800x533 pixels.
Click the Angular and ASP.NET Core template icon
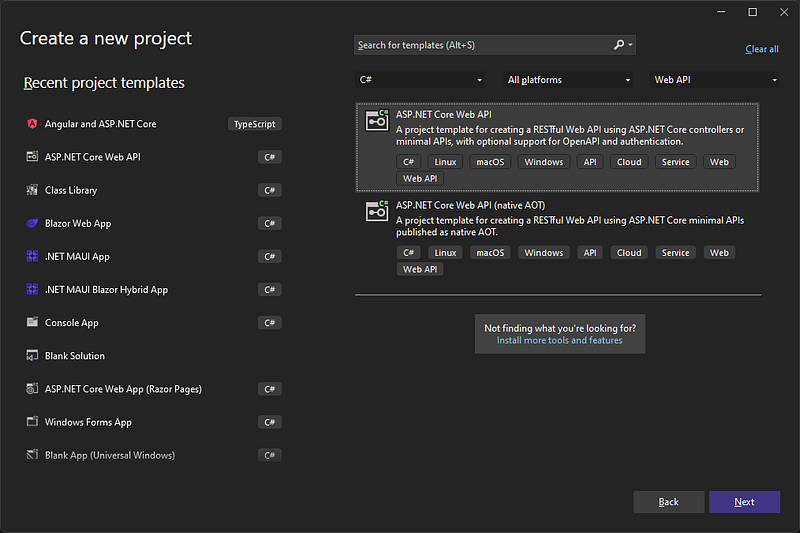(x=32, y=124)
